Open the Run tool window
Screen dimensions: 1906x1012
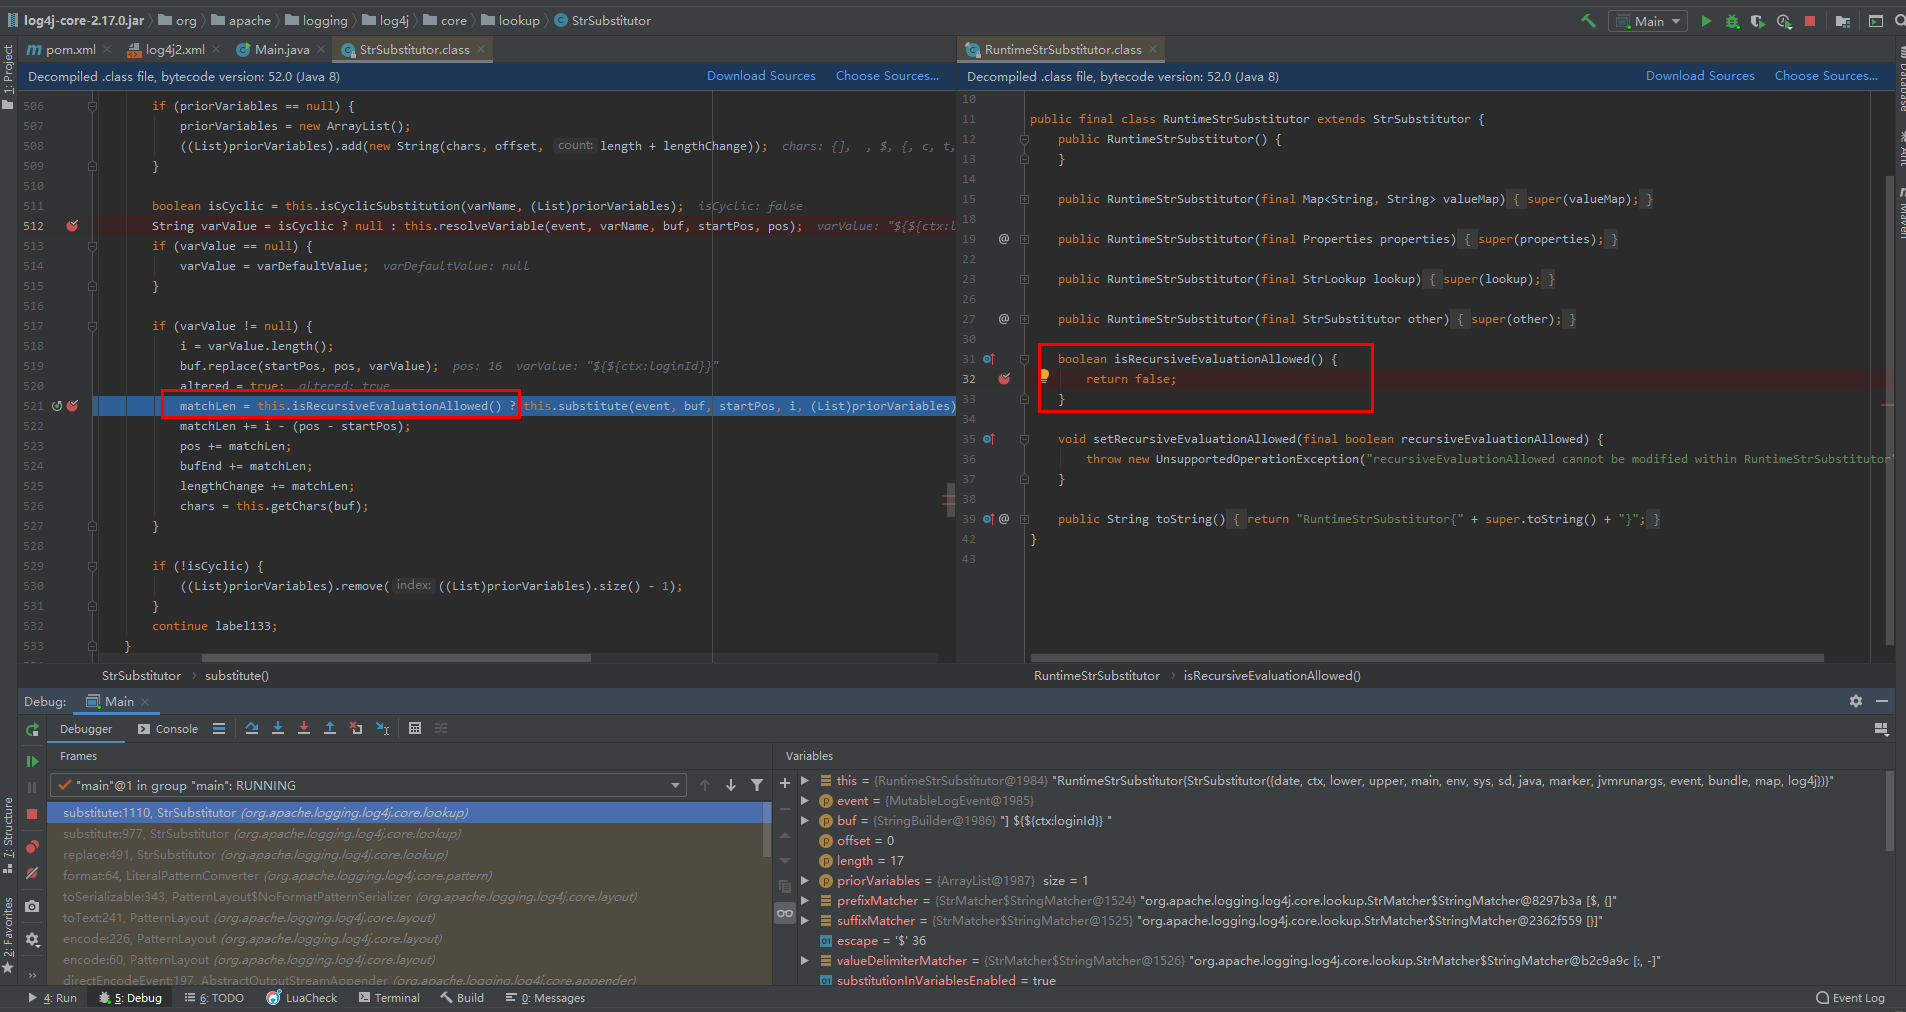pyautogui.click(x=52, y=998)
